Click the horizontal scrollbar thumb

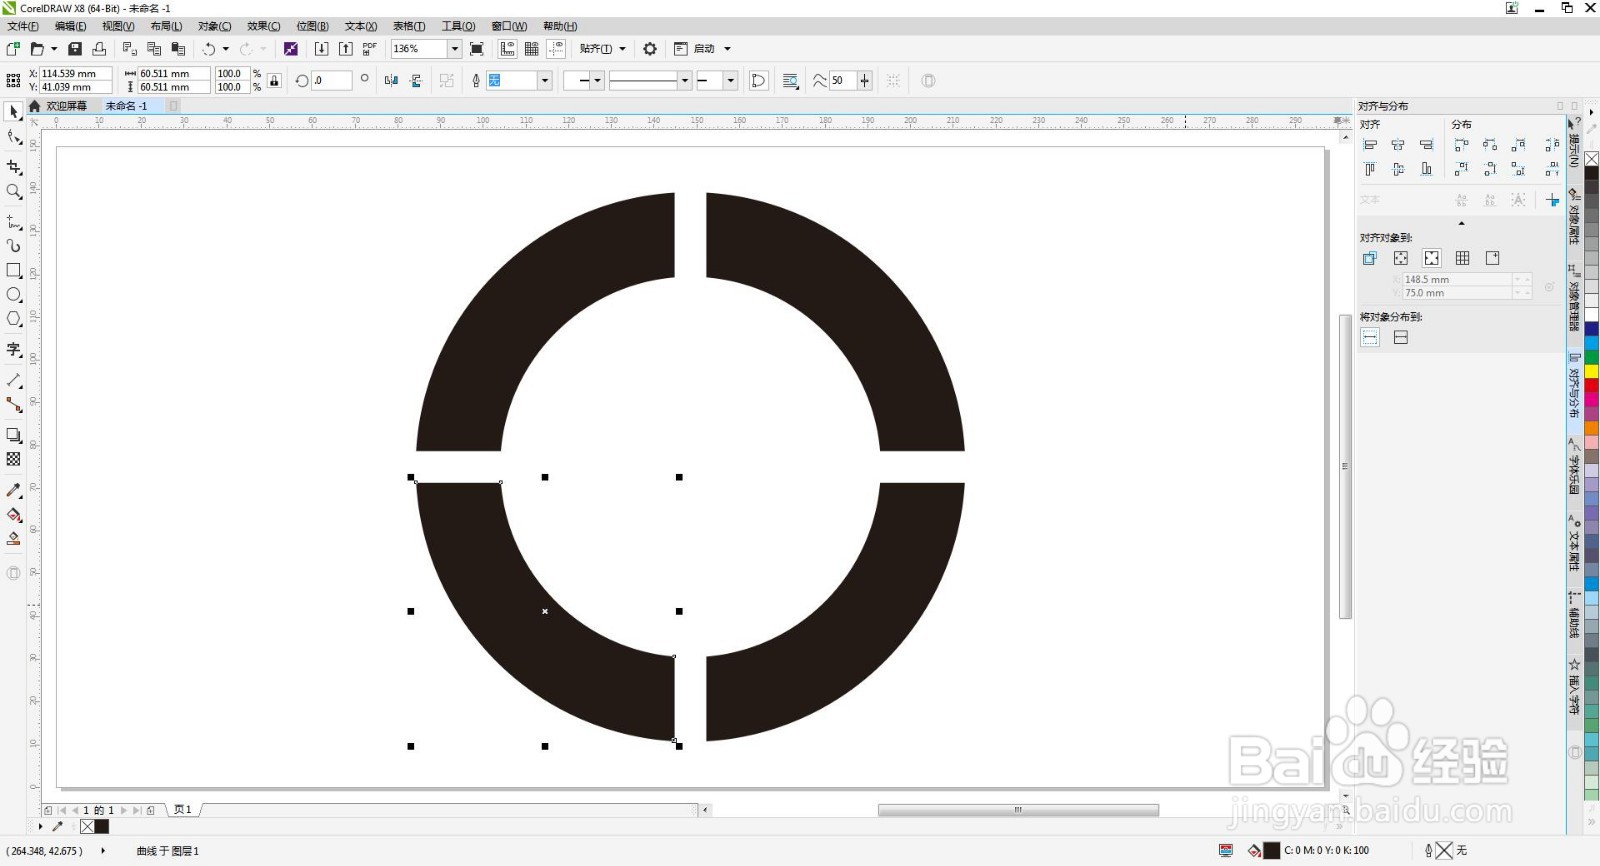tap(1018, 810)
